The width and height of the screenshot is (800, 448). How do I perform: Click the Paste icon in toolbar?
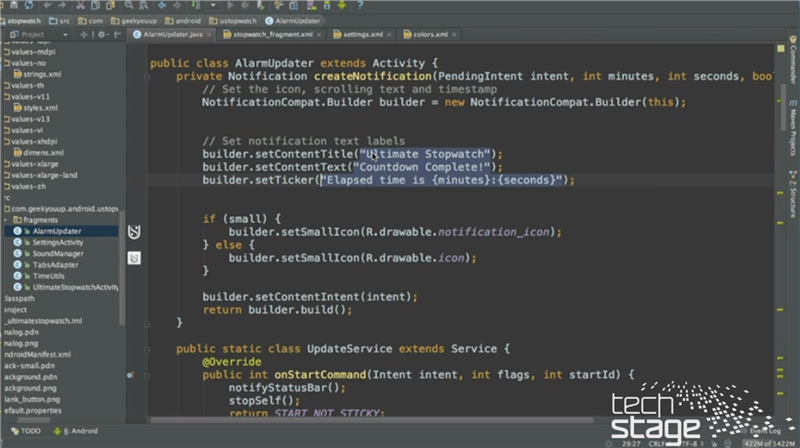[x=110, y=5]
